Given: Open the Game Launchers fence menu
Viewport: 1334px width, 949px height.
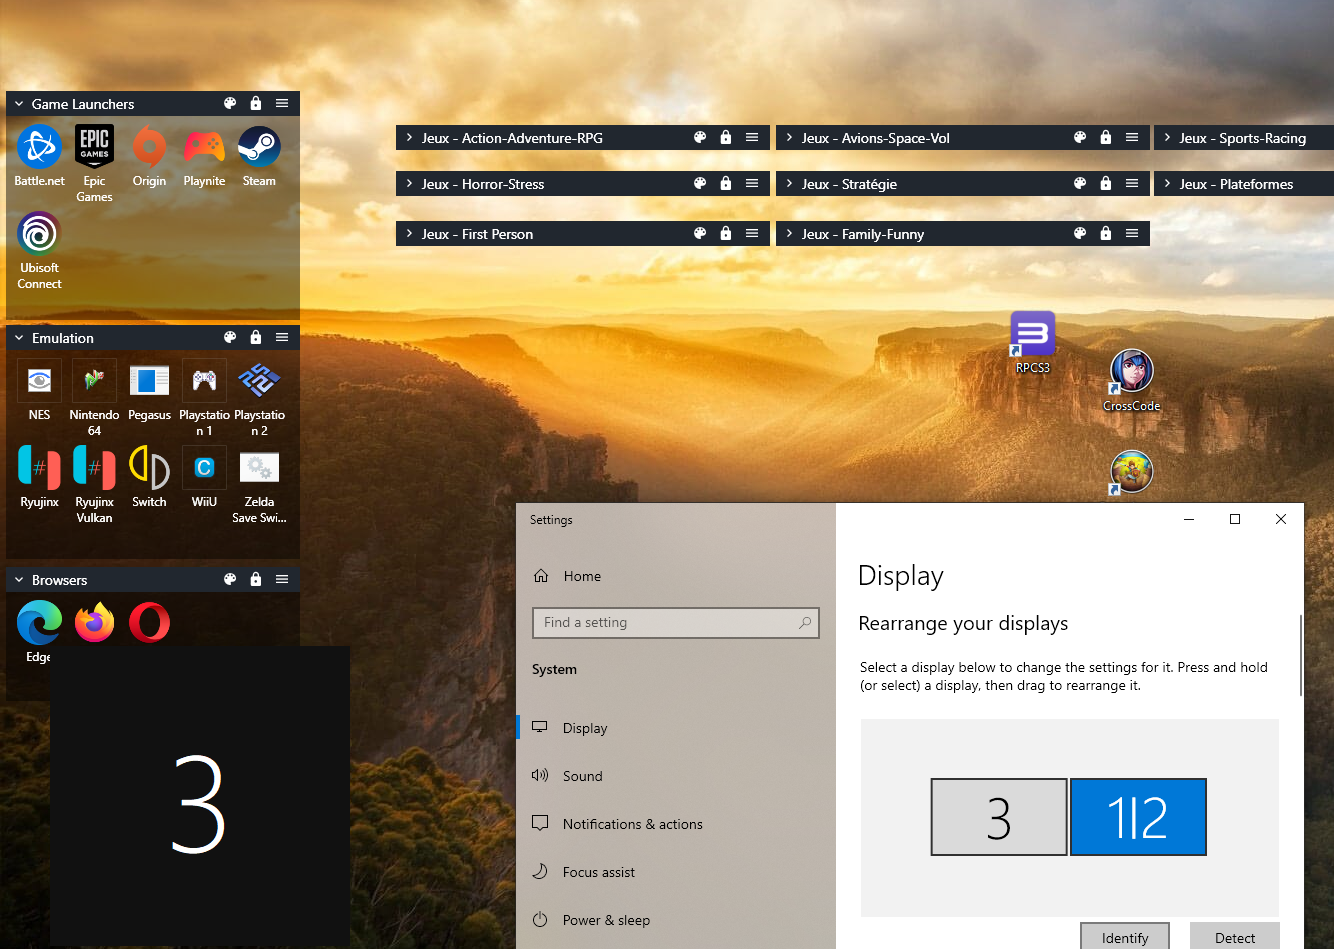Looking at the screenshot, I should (281, 103).
